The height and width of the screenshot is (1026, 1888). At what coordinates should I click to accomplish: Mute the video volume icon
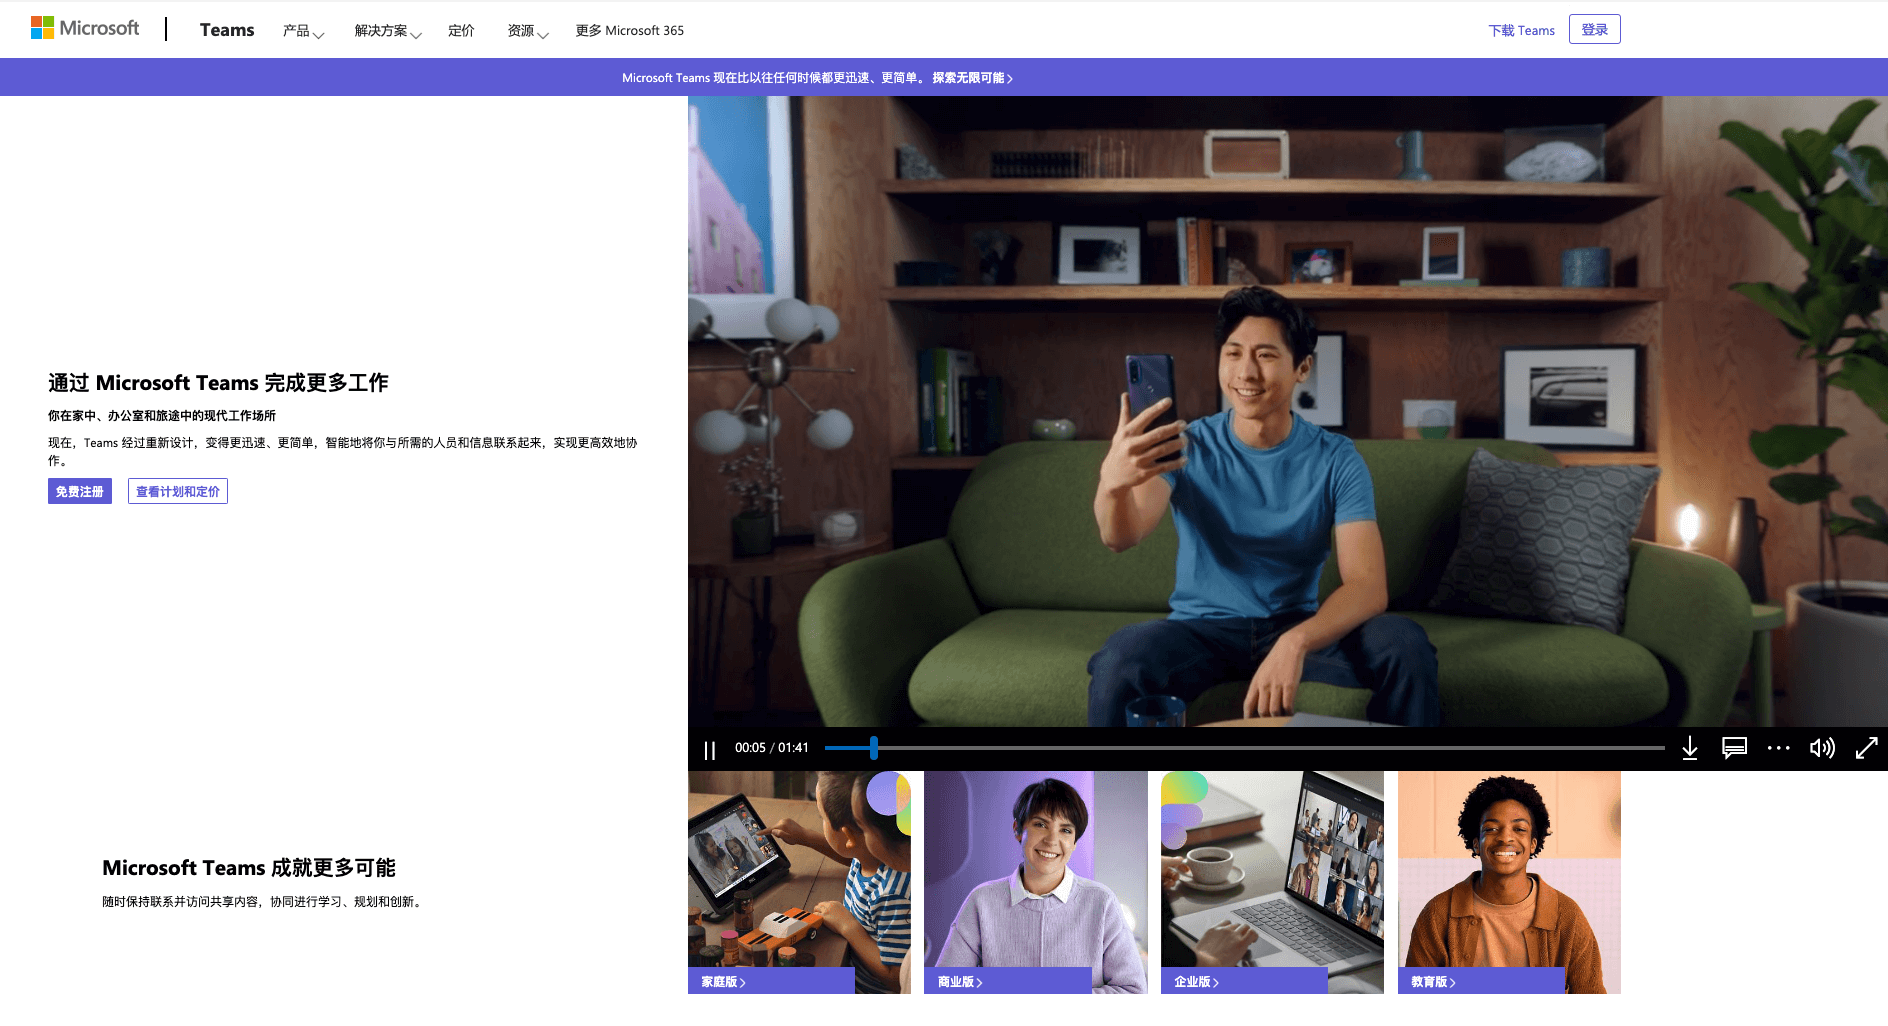(x=1822, y=748)
